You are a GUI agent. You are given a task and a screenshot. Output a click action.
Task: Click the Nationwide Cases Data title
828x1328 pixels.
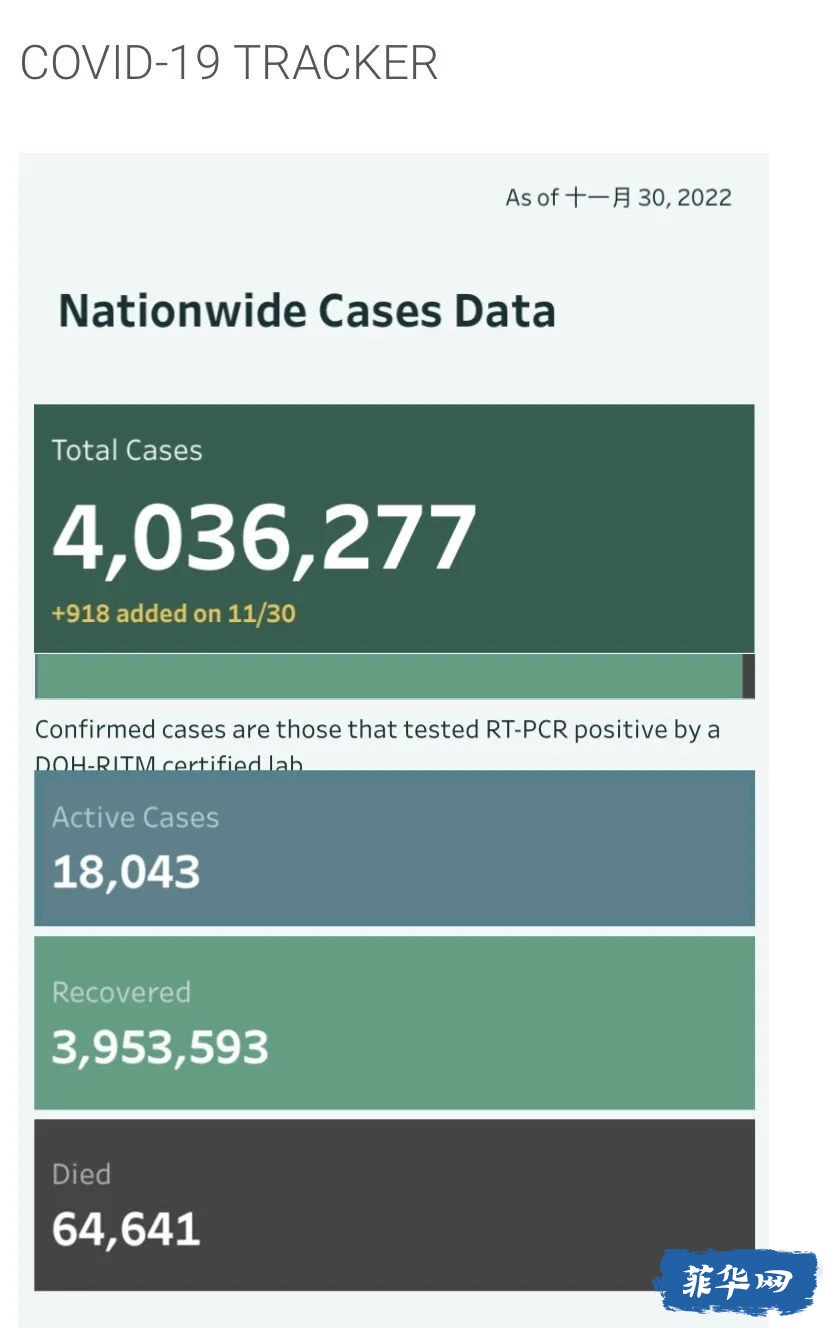[307, 310]
